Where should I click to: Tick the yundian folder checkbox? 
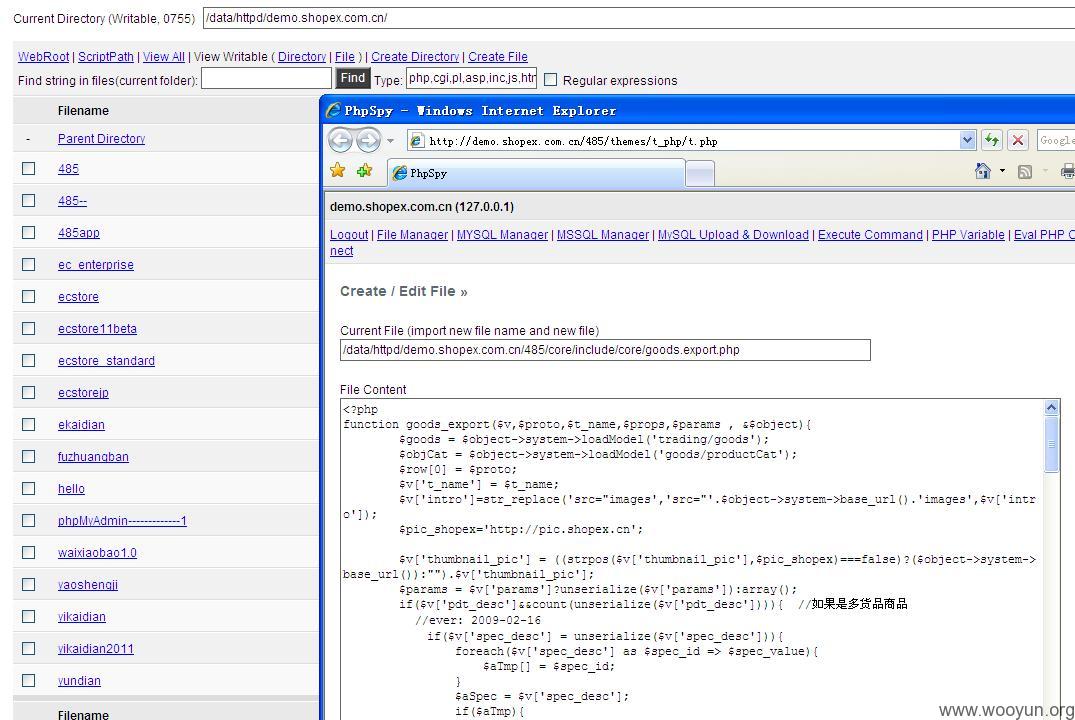click(29, 680)
